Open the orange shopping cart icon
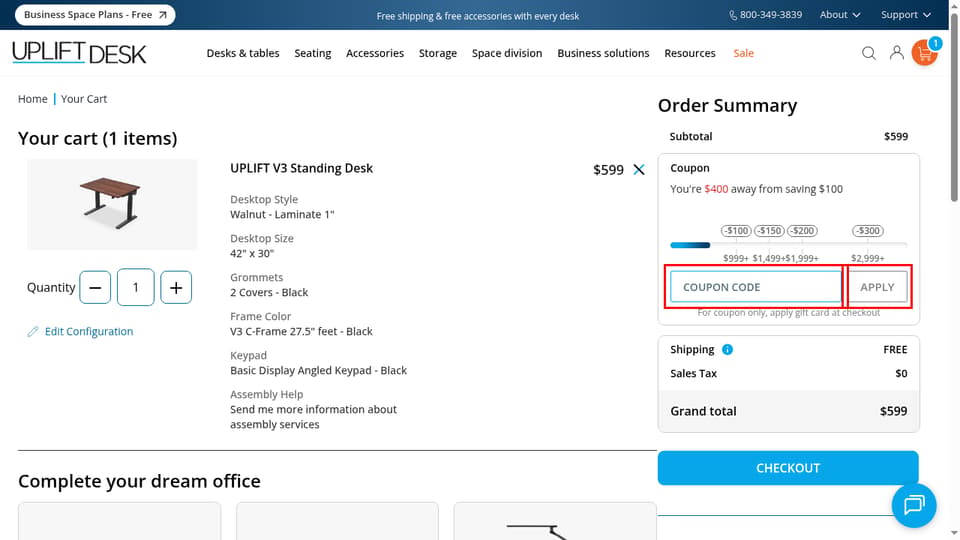This screenshot has height=540, width=960. [x=924, y=53]
